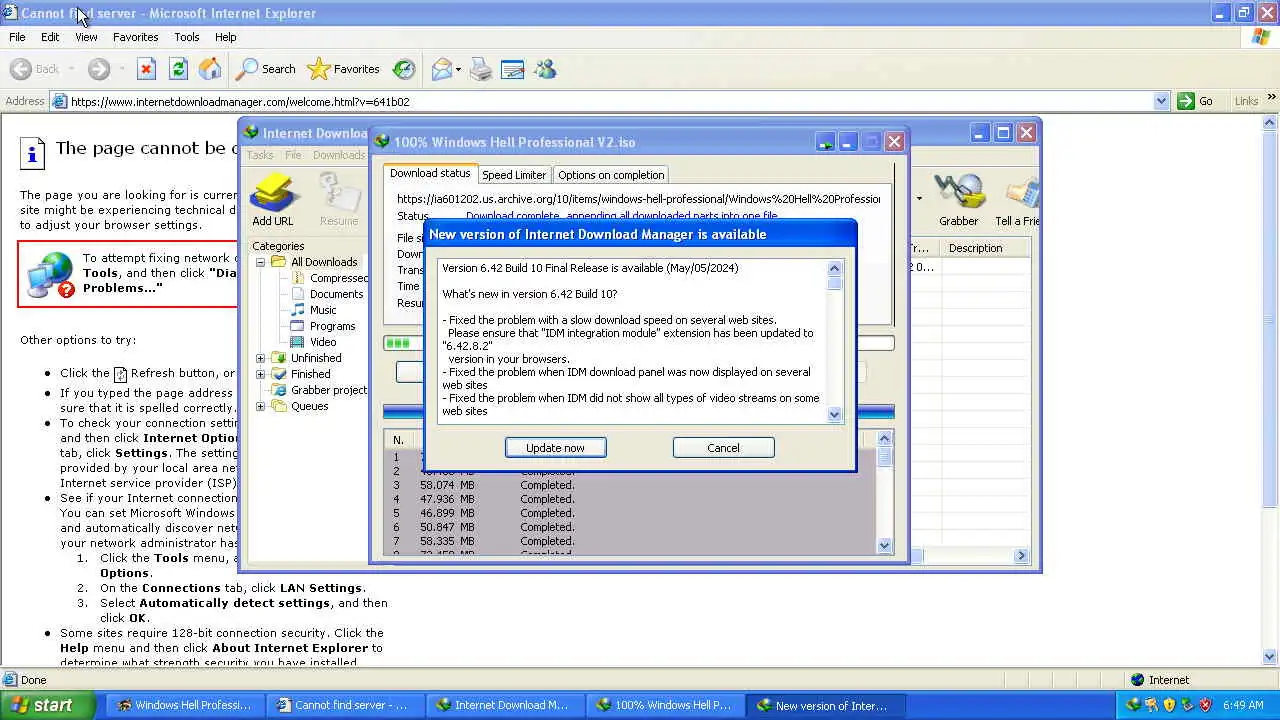The width and height of the screenshot is (1280, 720).
Task: Select the Music category
Action: click(323, 310)
